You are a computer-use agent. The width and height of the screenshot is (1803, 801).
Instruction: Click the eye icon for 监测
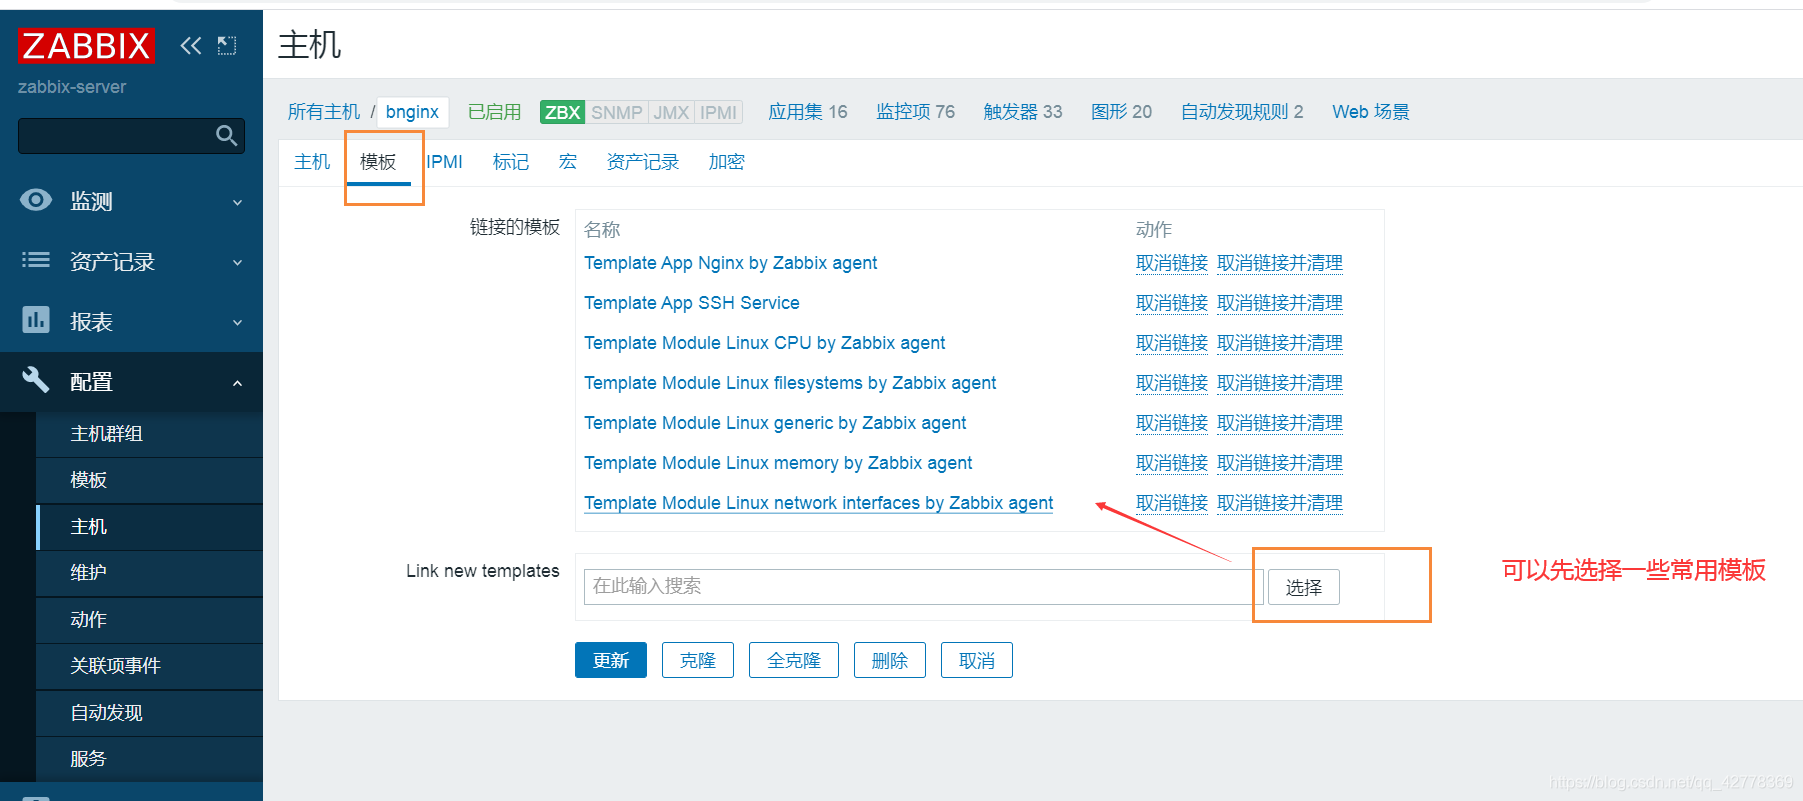point(36,200)
